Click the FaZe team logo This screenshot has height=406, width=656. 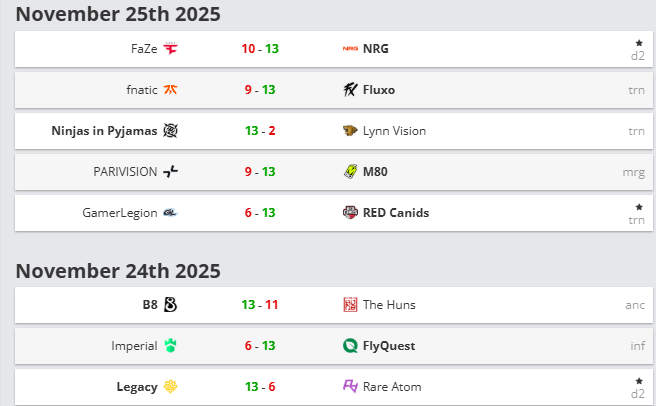(170, 49)
